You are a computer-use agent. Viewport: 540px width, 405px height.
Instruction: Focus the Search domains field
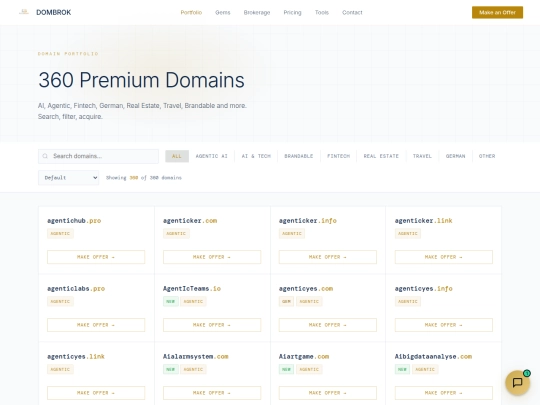(98, 156)
